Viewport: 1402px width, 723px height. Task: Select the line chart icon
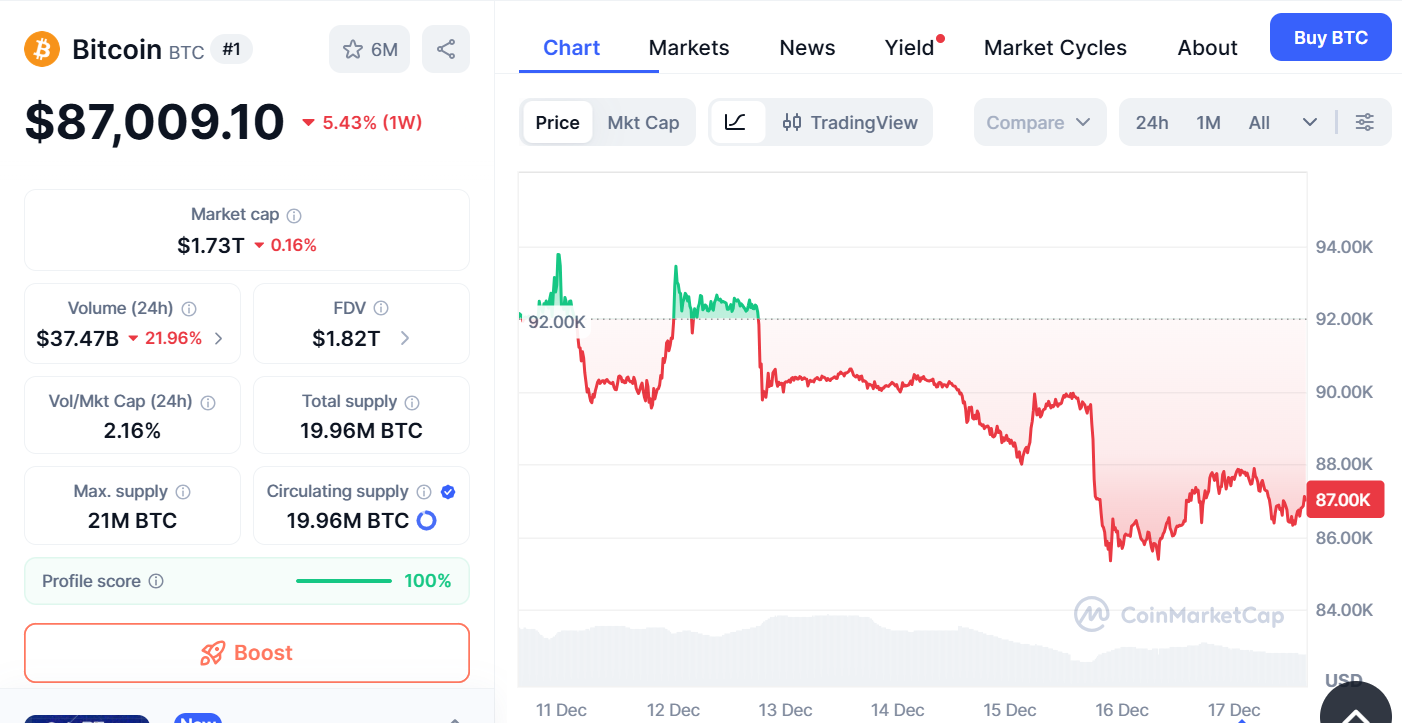(x=739, y=122)
